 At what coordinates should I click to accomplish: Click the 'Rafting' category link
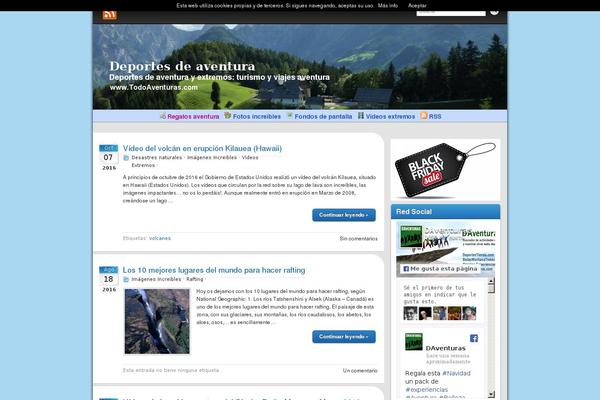coord(195,279)
